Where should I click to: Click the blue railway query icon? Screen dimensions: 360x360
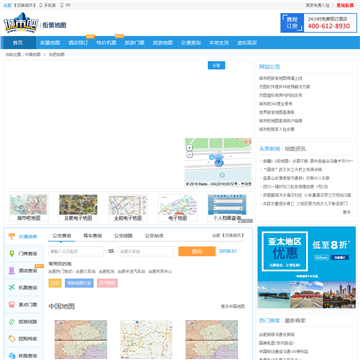tap(12, 356)
